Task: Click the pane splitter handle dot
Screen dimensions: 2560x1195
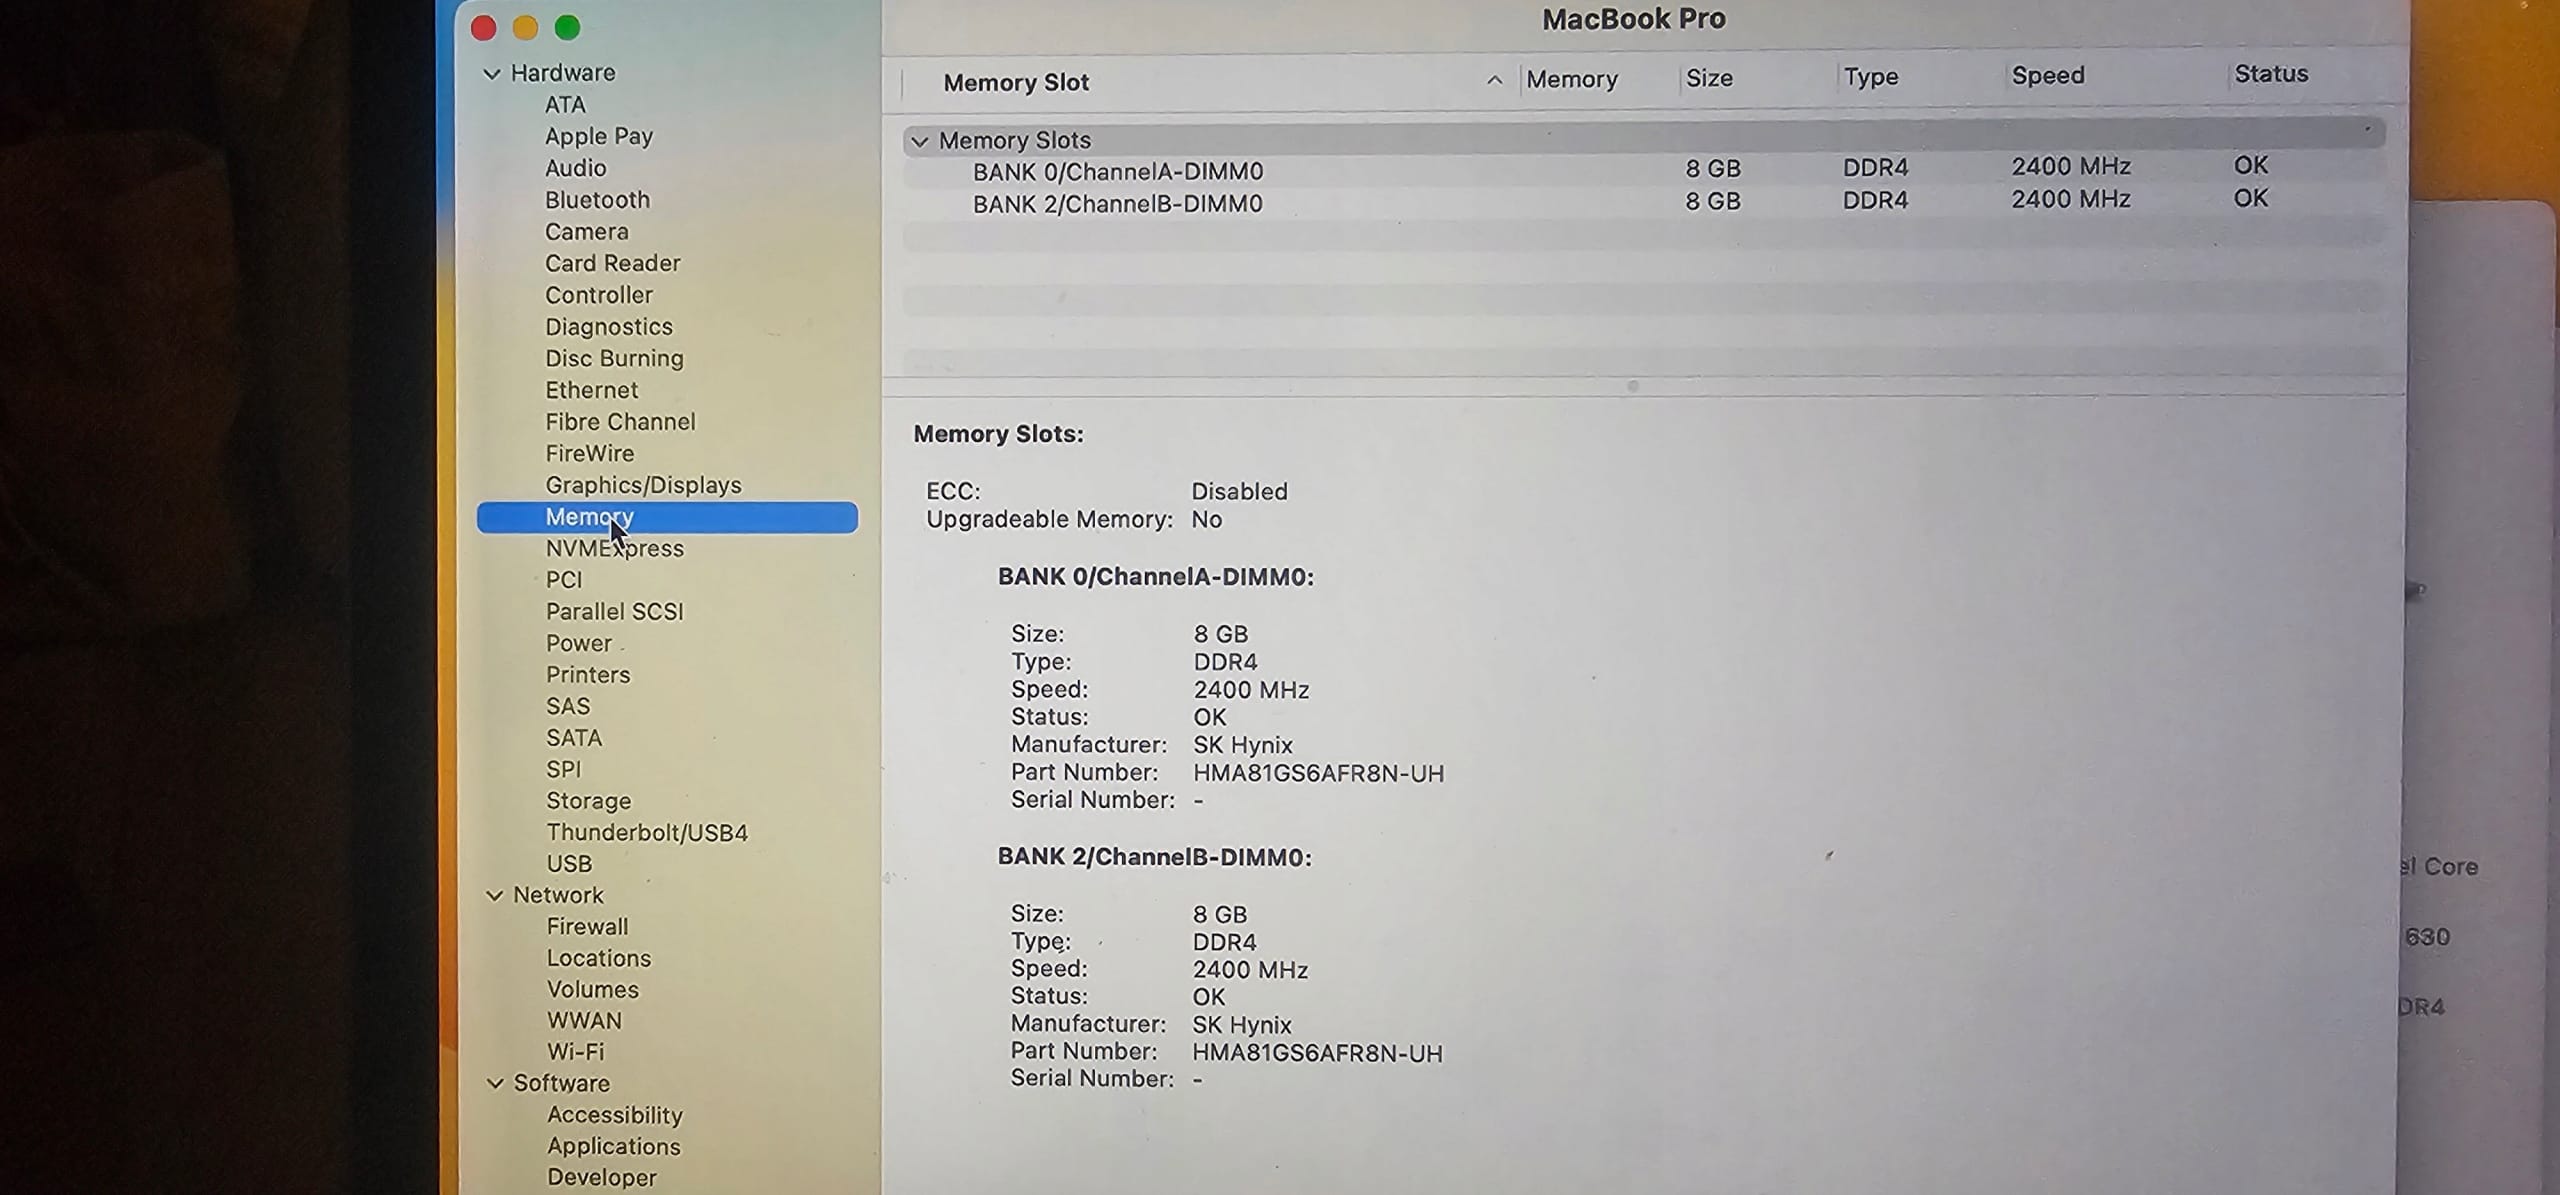Action: click(1632, 386)
